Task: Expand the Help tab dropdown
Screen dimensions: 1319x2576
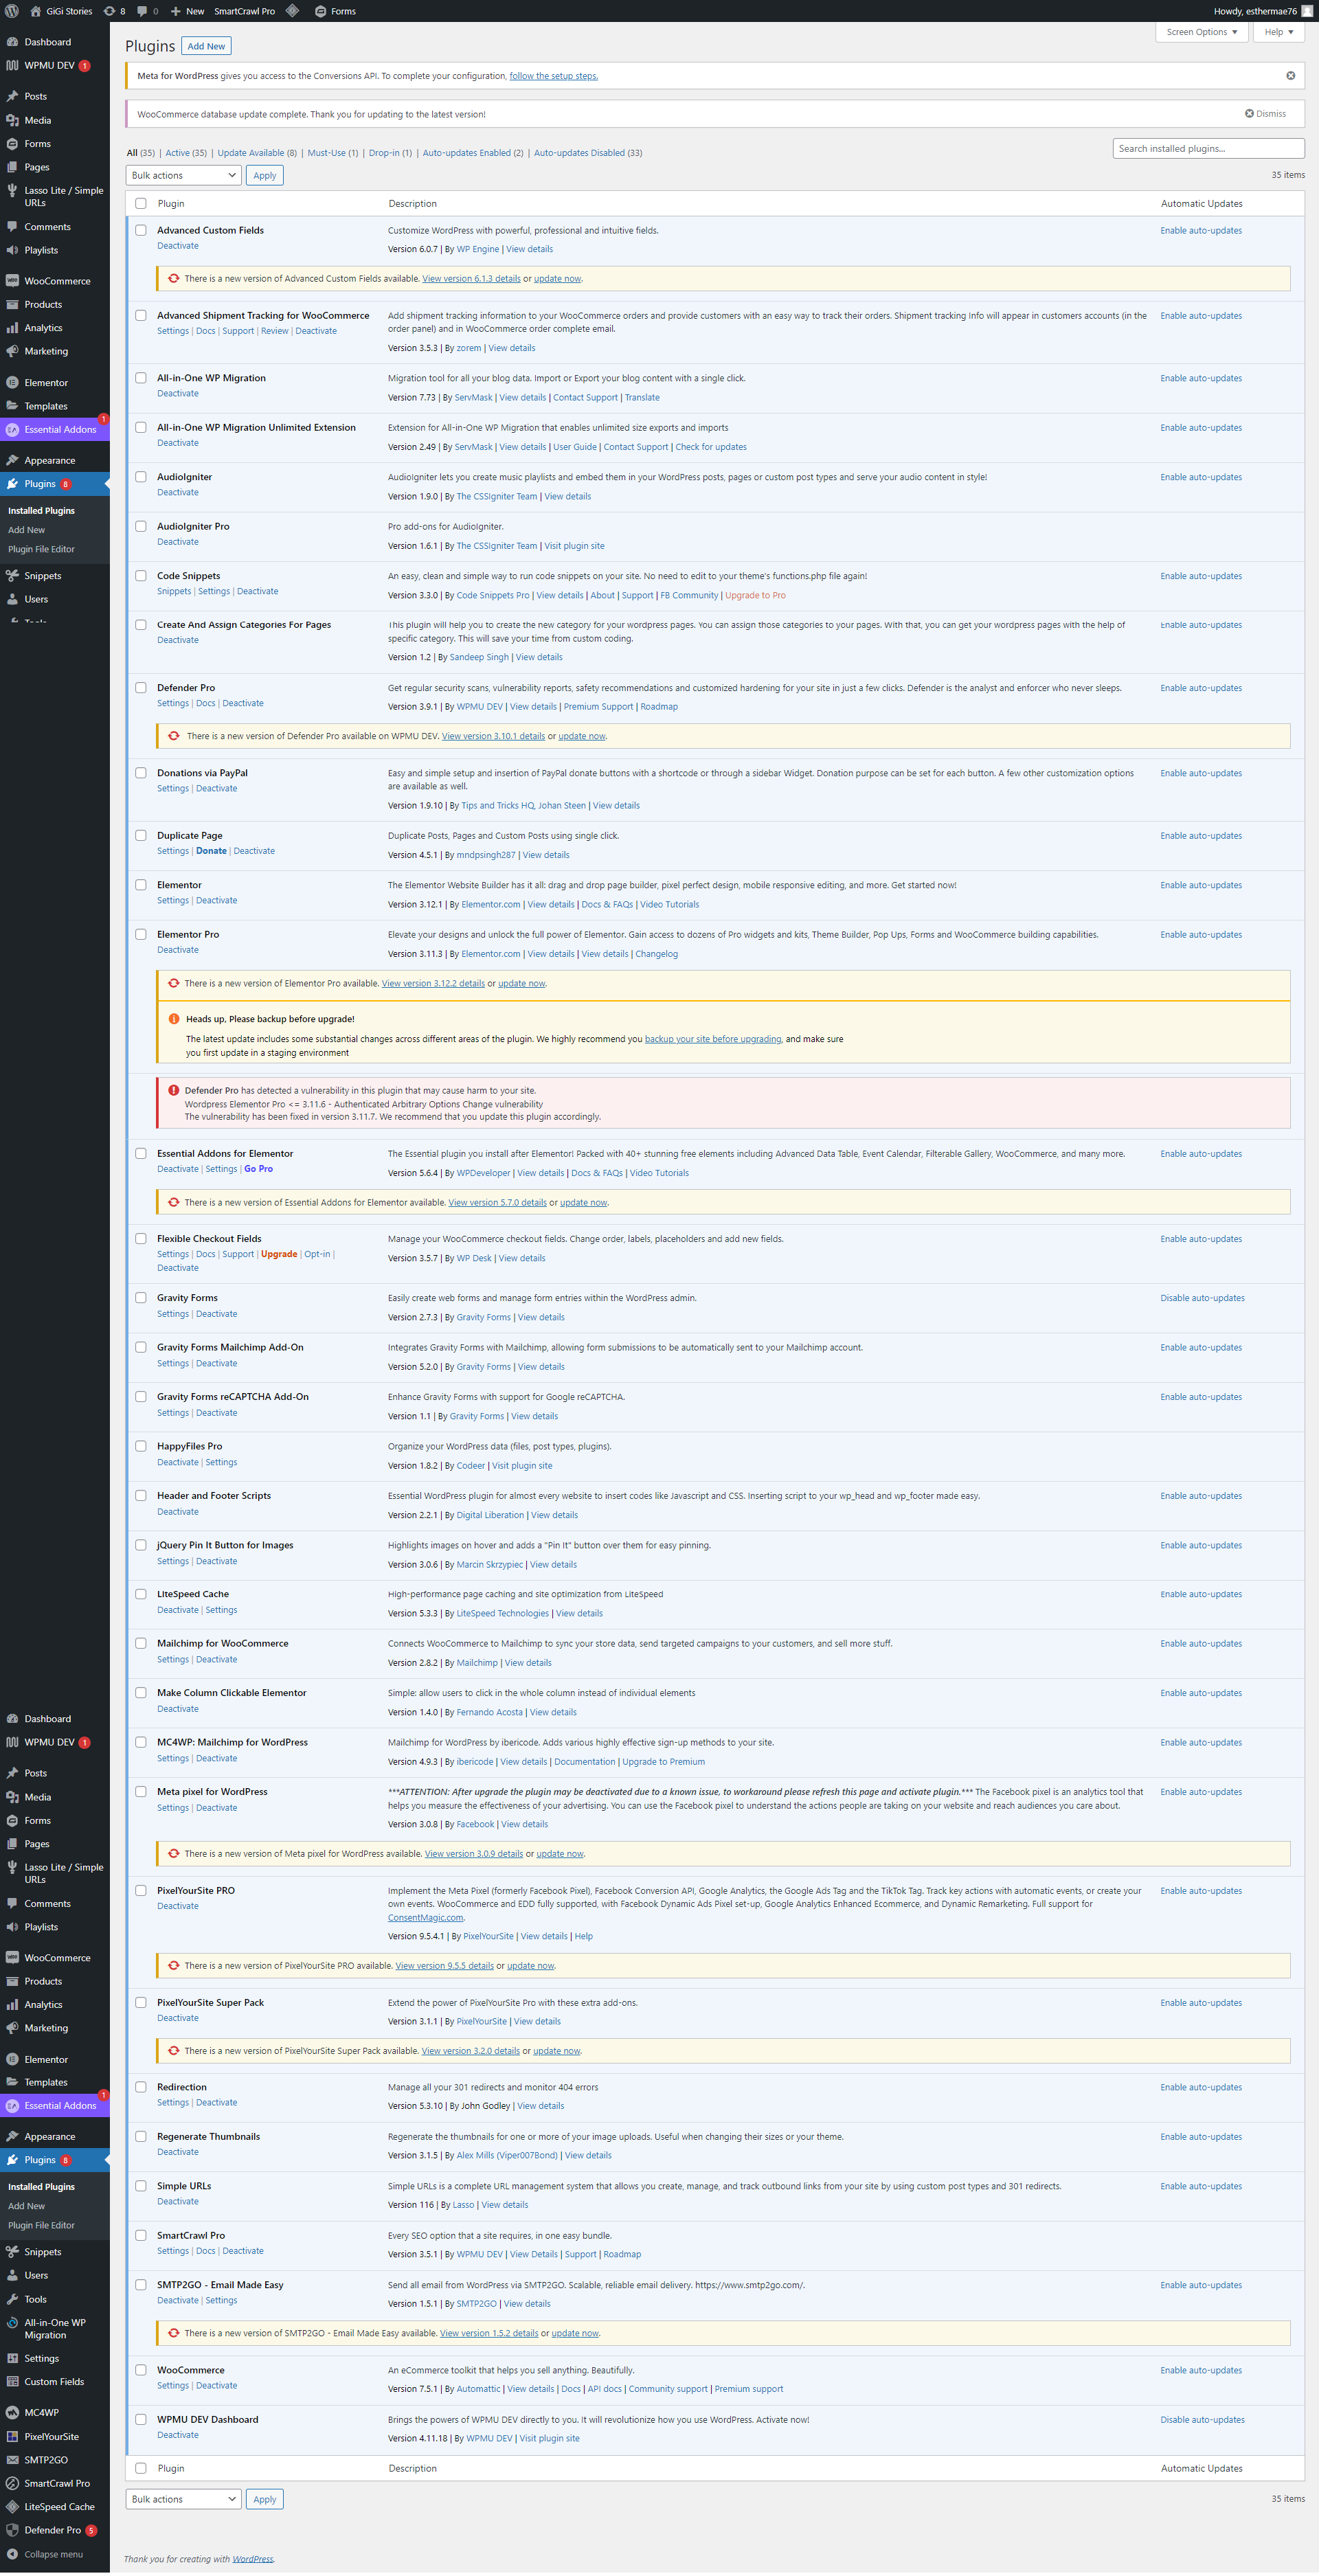Action: click(1278, 32)
